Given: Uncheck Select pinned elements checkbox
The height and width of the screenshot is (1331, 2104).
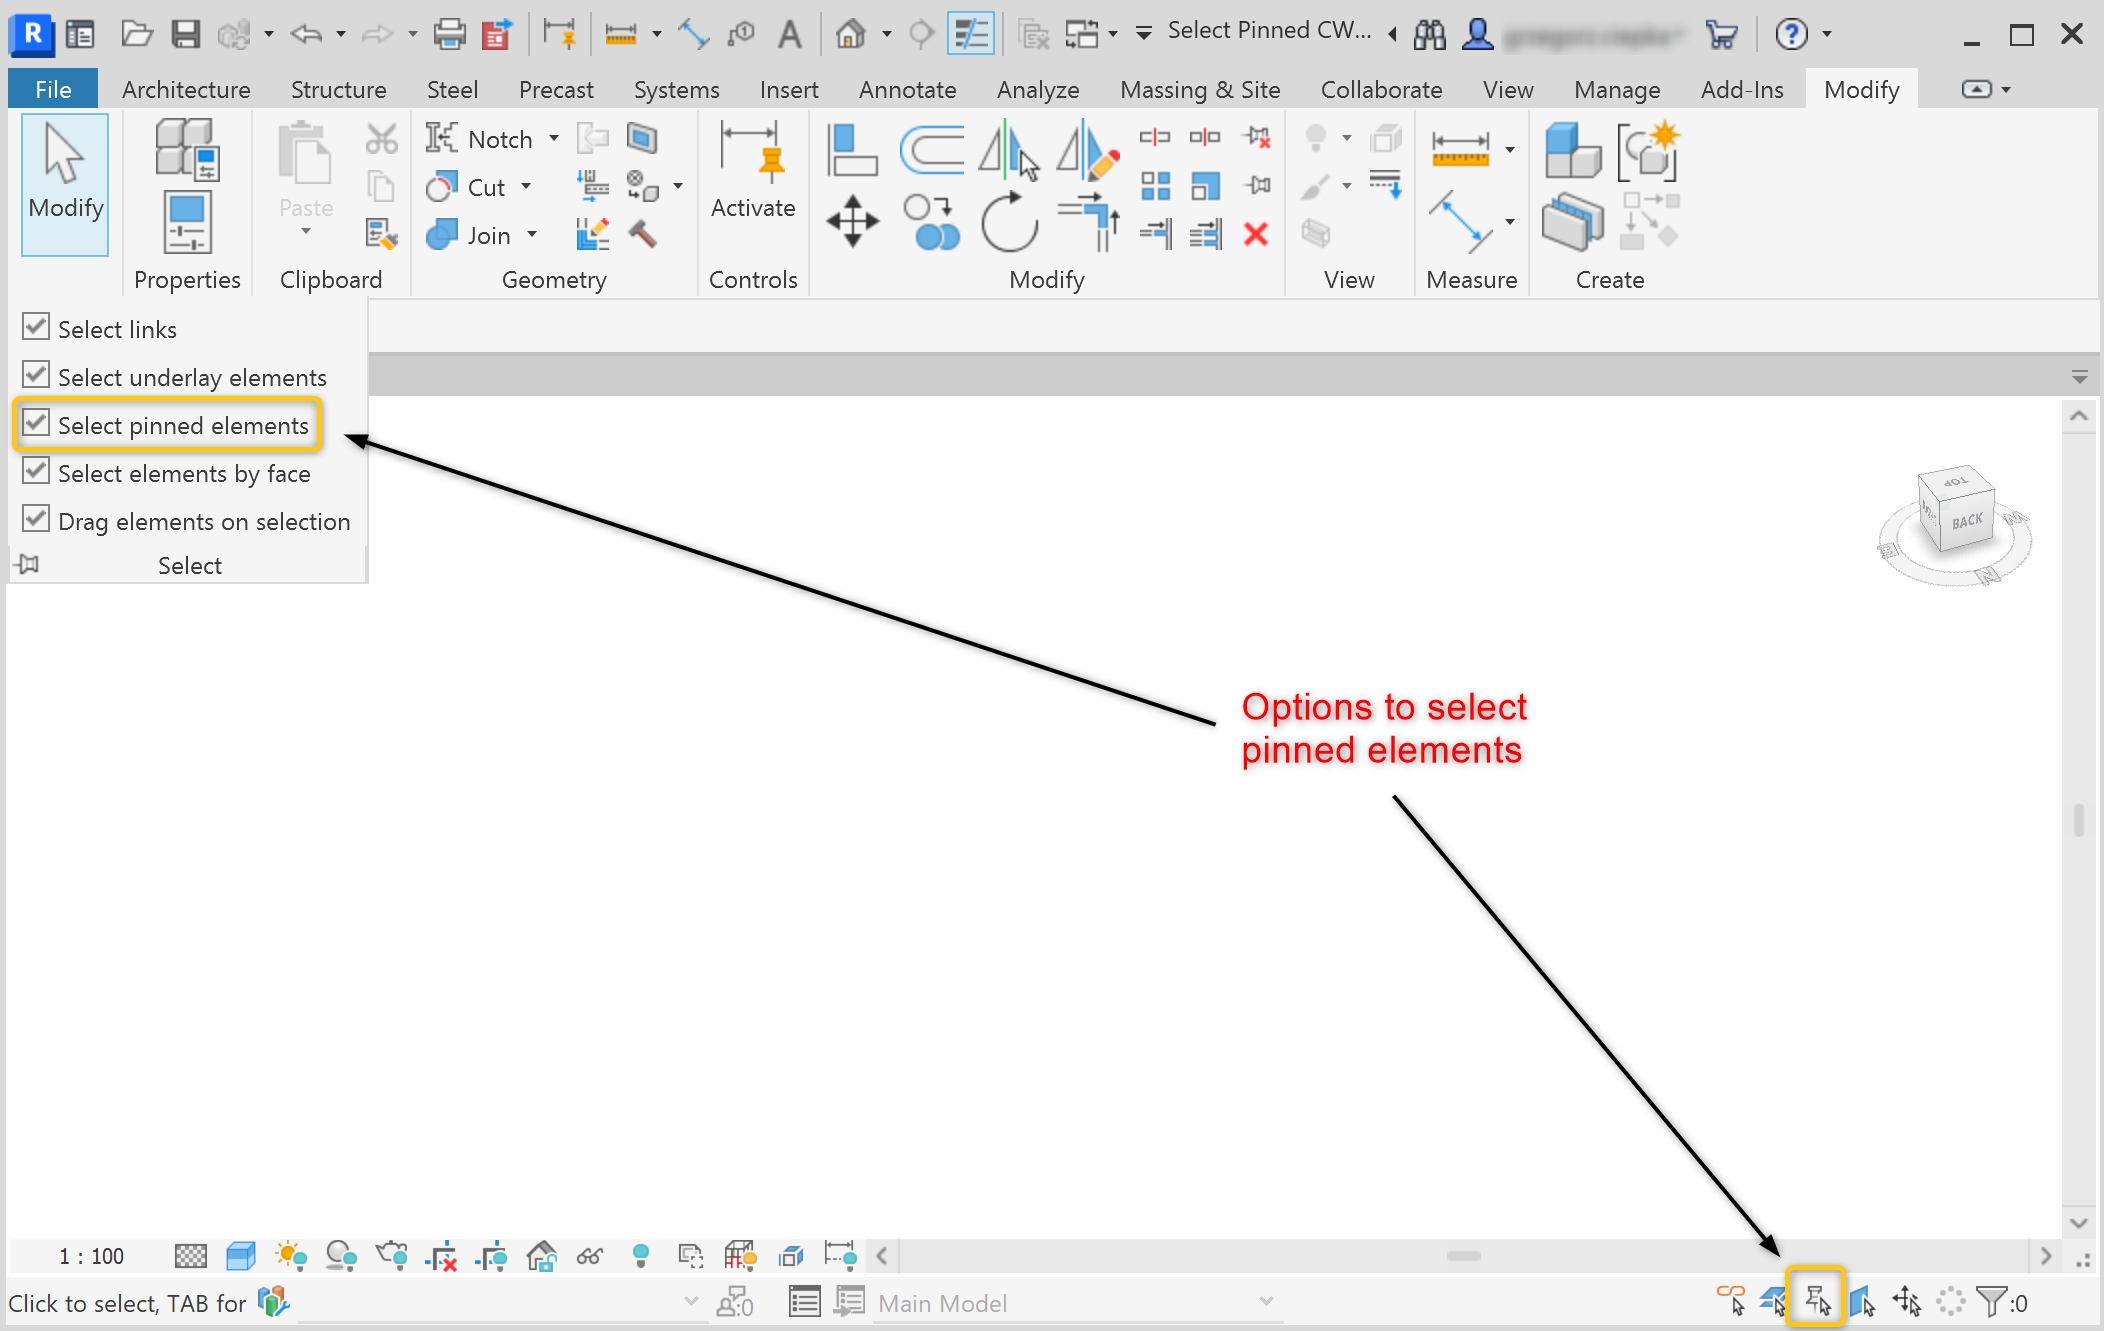Looking at the screenshot, I should [36, 423].
